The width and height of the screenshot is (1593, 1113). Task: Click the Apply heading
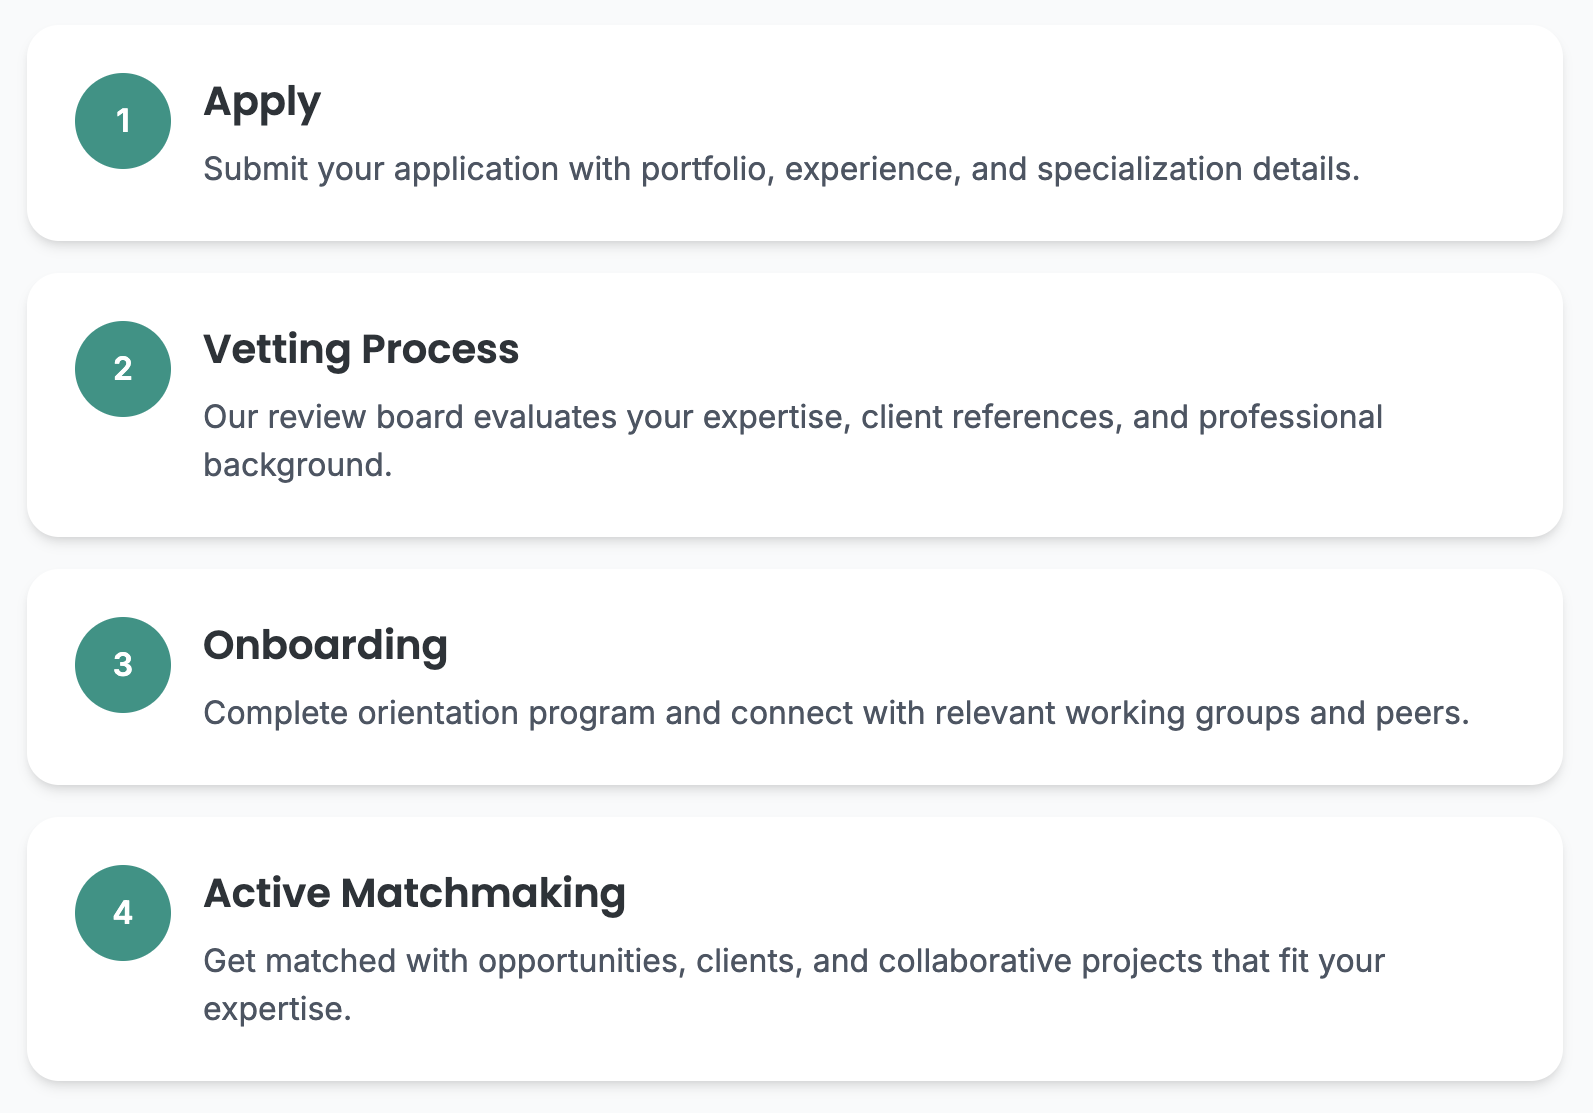click(x=262, y=103)
